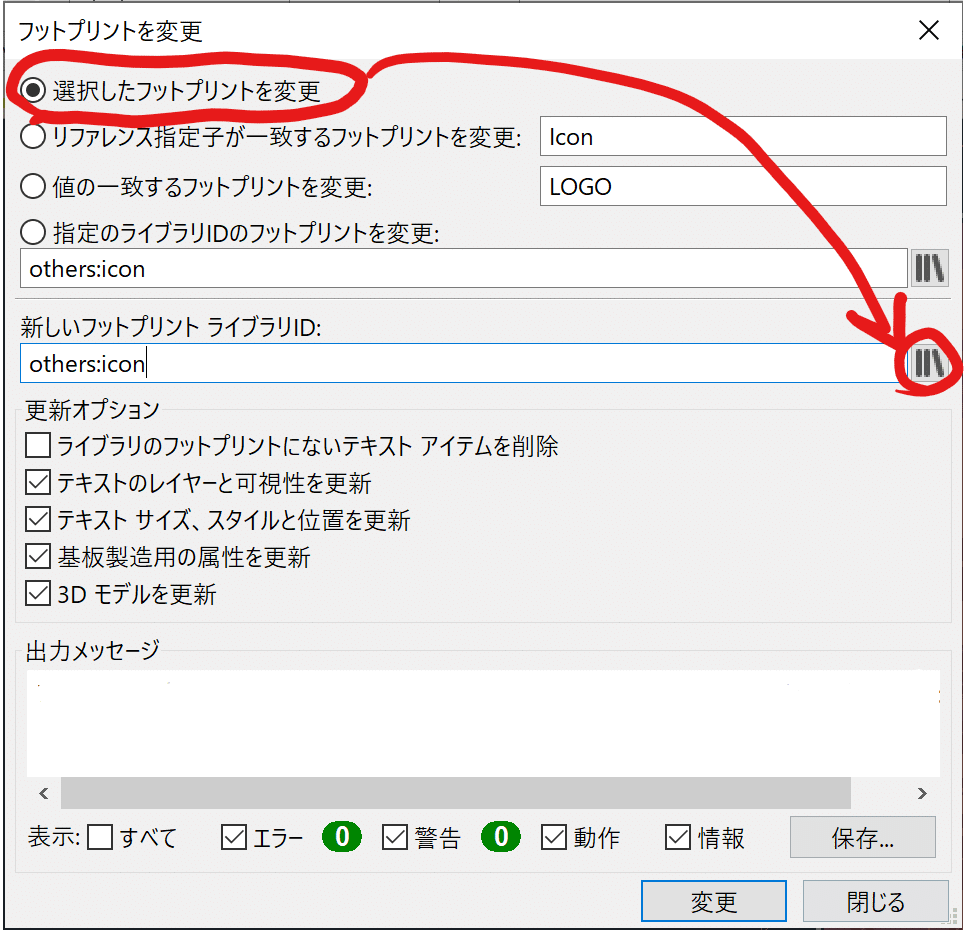Click output message scrollbar left arrow
This screenshot has width=968, height=930.
(43, 793)
